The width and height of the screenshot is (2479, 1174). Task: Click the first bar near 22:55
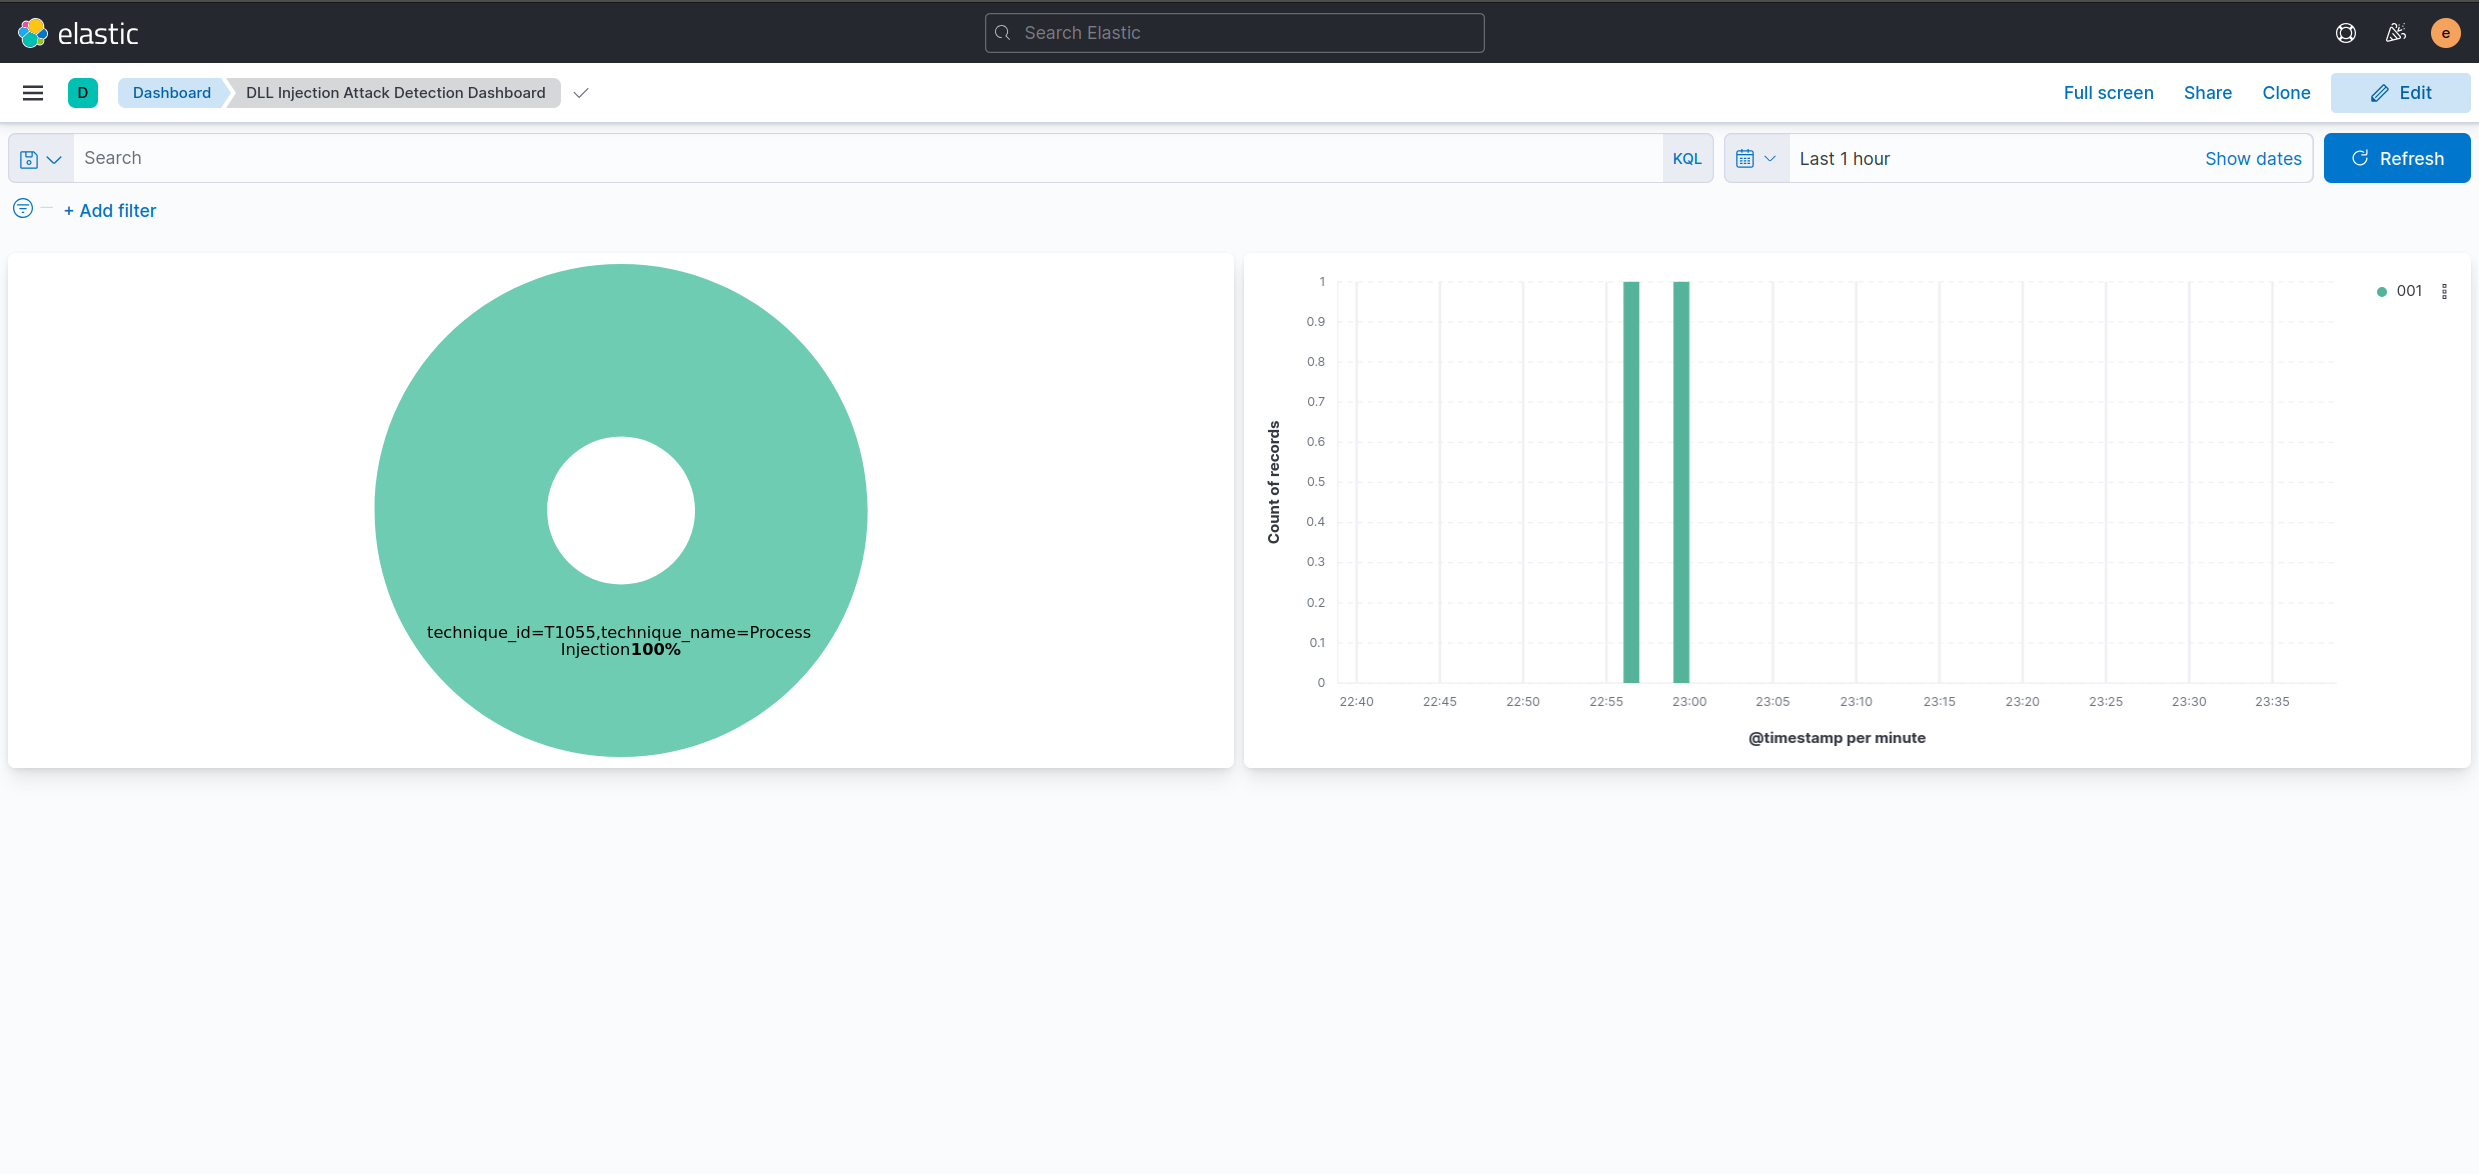pyautogui.click(x=1631, y=482)
